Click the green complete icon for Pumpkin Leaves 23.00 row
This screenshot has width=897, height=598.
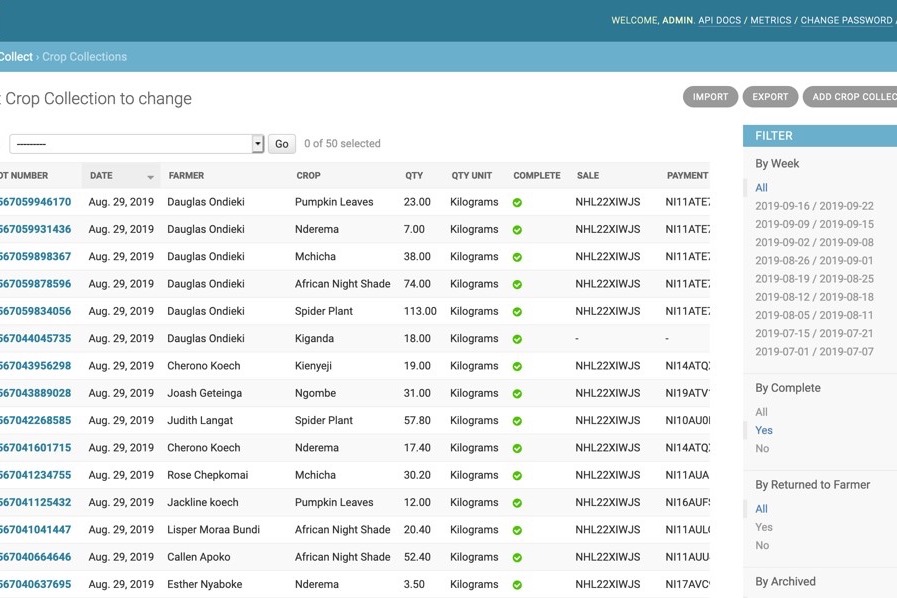517,202
